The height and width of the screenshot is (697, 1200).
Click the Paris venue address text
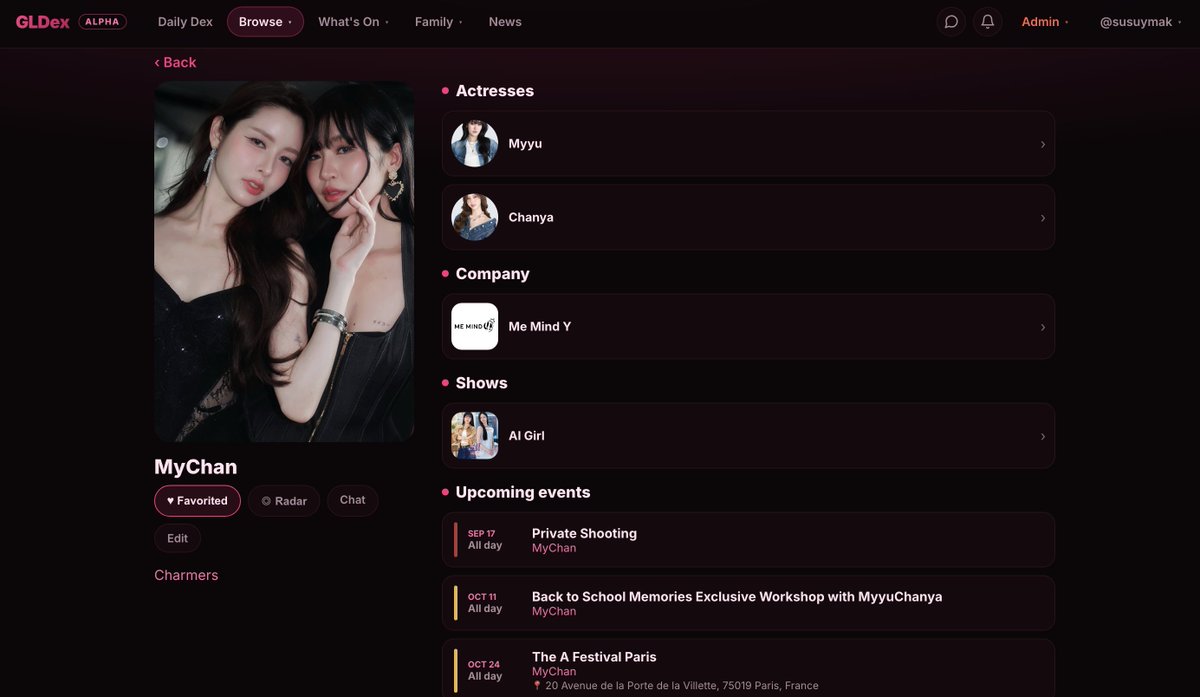pos(682,686)
